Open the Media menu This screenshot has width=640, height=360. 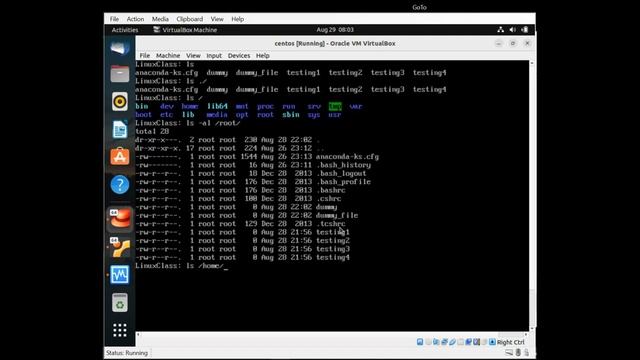[160, 19]
